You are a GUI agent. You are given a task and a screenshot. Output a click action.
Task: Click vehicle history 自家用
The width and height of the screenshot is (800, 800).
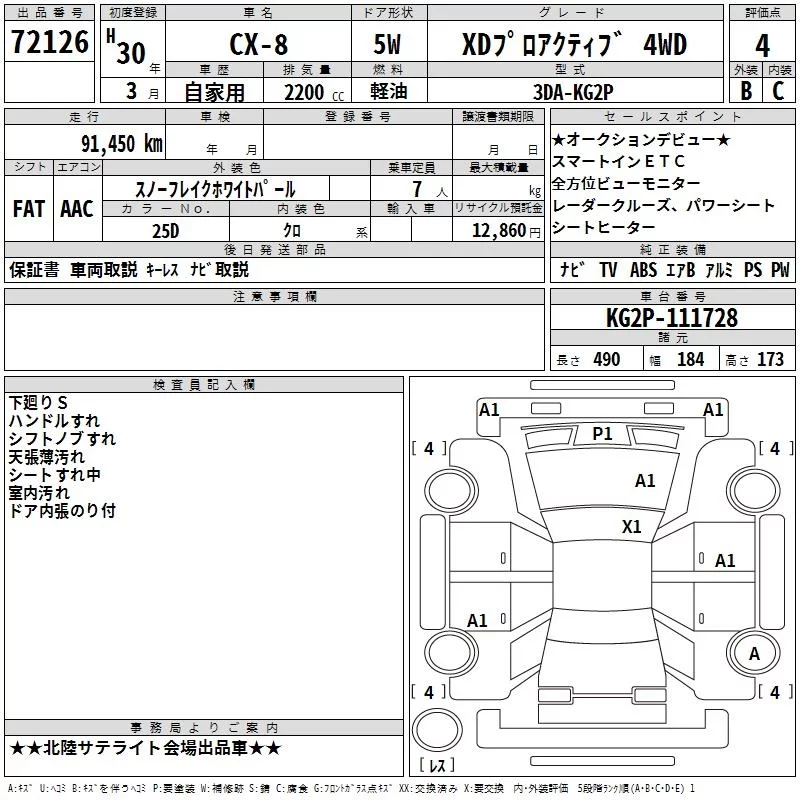coord(214,92)
